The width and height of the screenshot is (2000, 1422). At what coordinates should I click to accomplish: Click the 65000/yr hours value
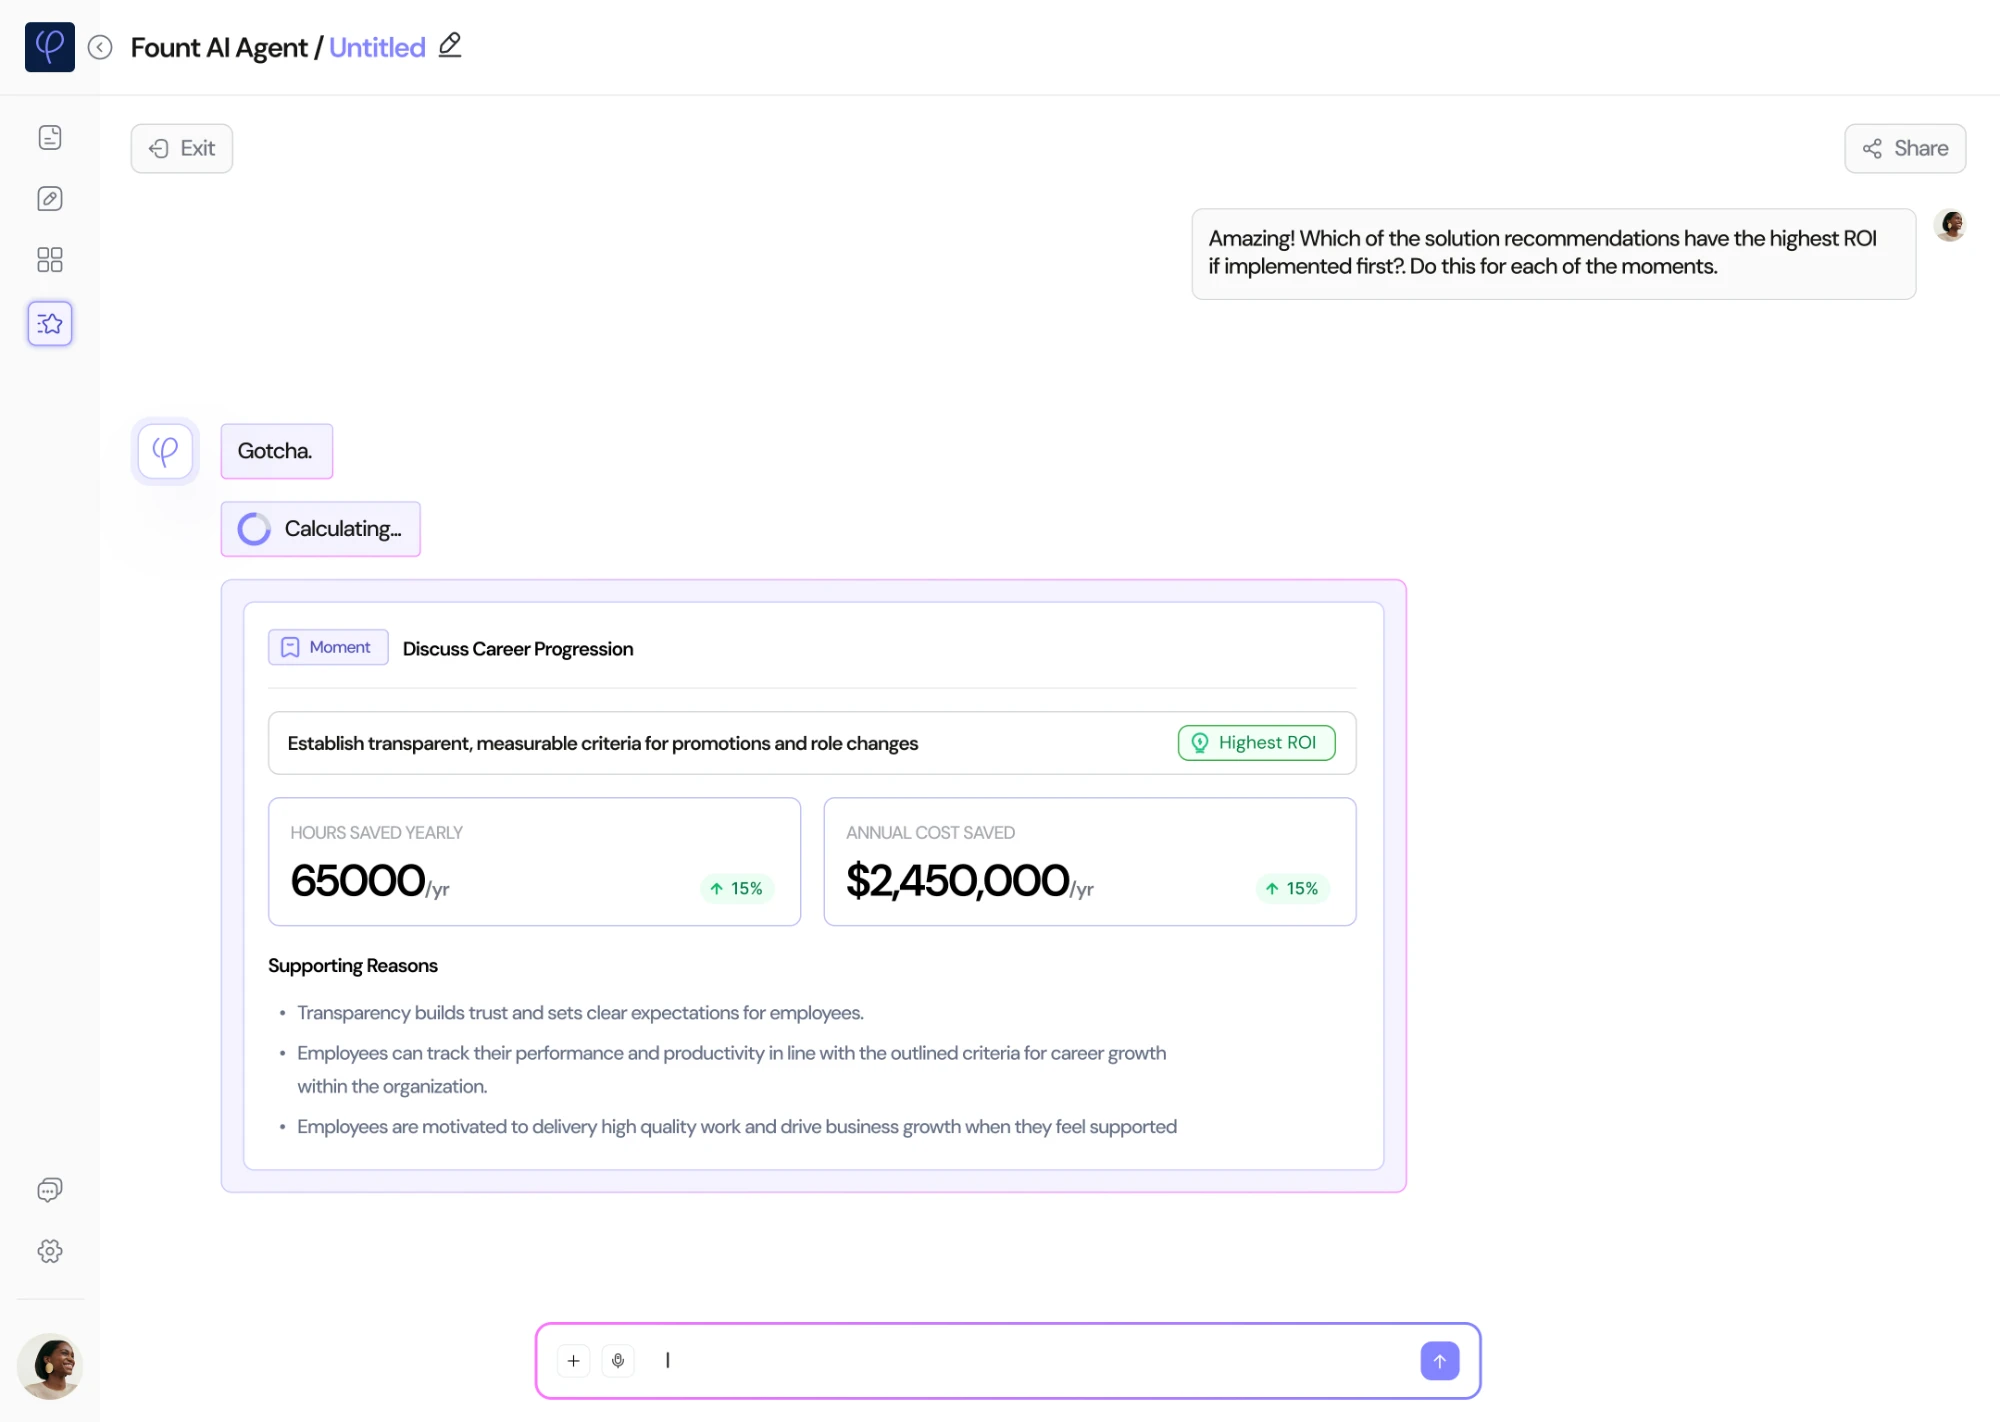[370, 881]
